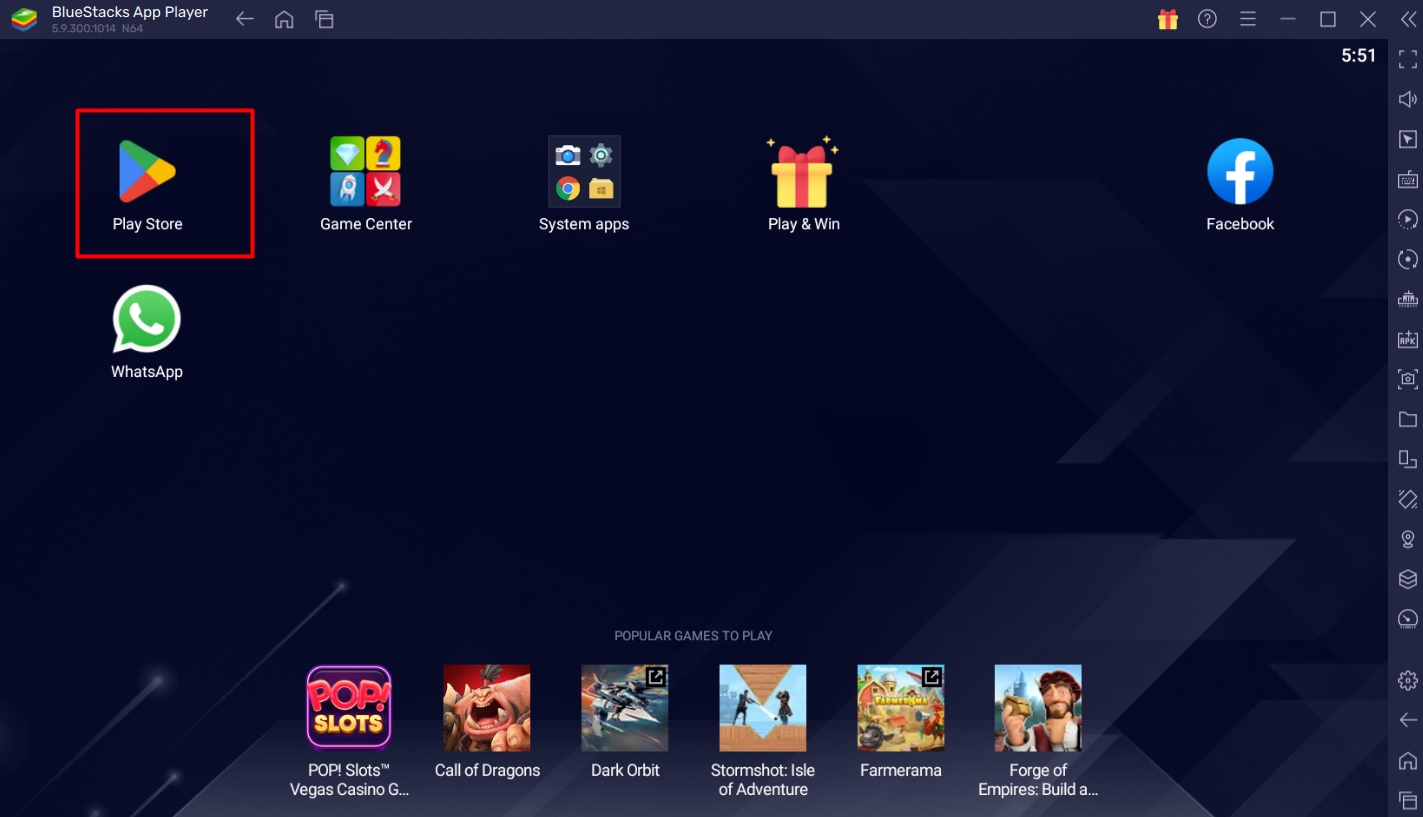Viewport: 1423px width, 817px height.
Task: Rotate the screen orientation
Action: (x=1408, y=459)
